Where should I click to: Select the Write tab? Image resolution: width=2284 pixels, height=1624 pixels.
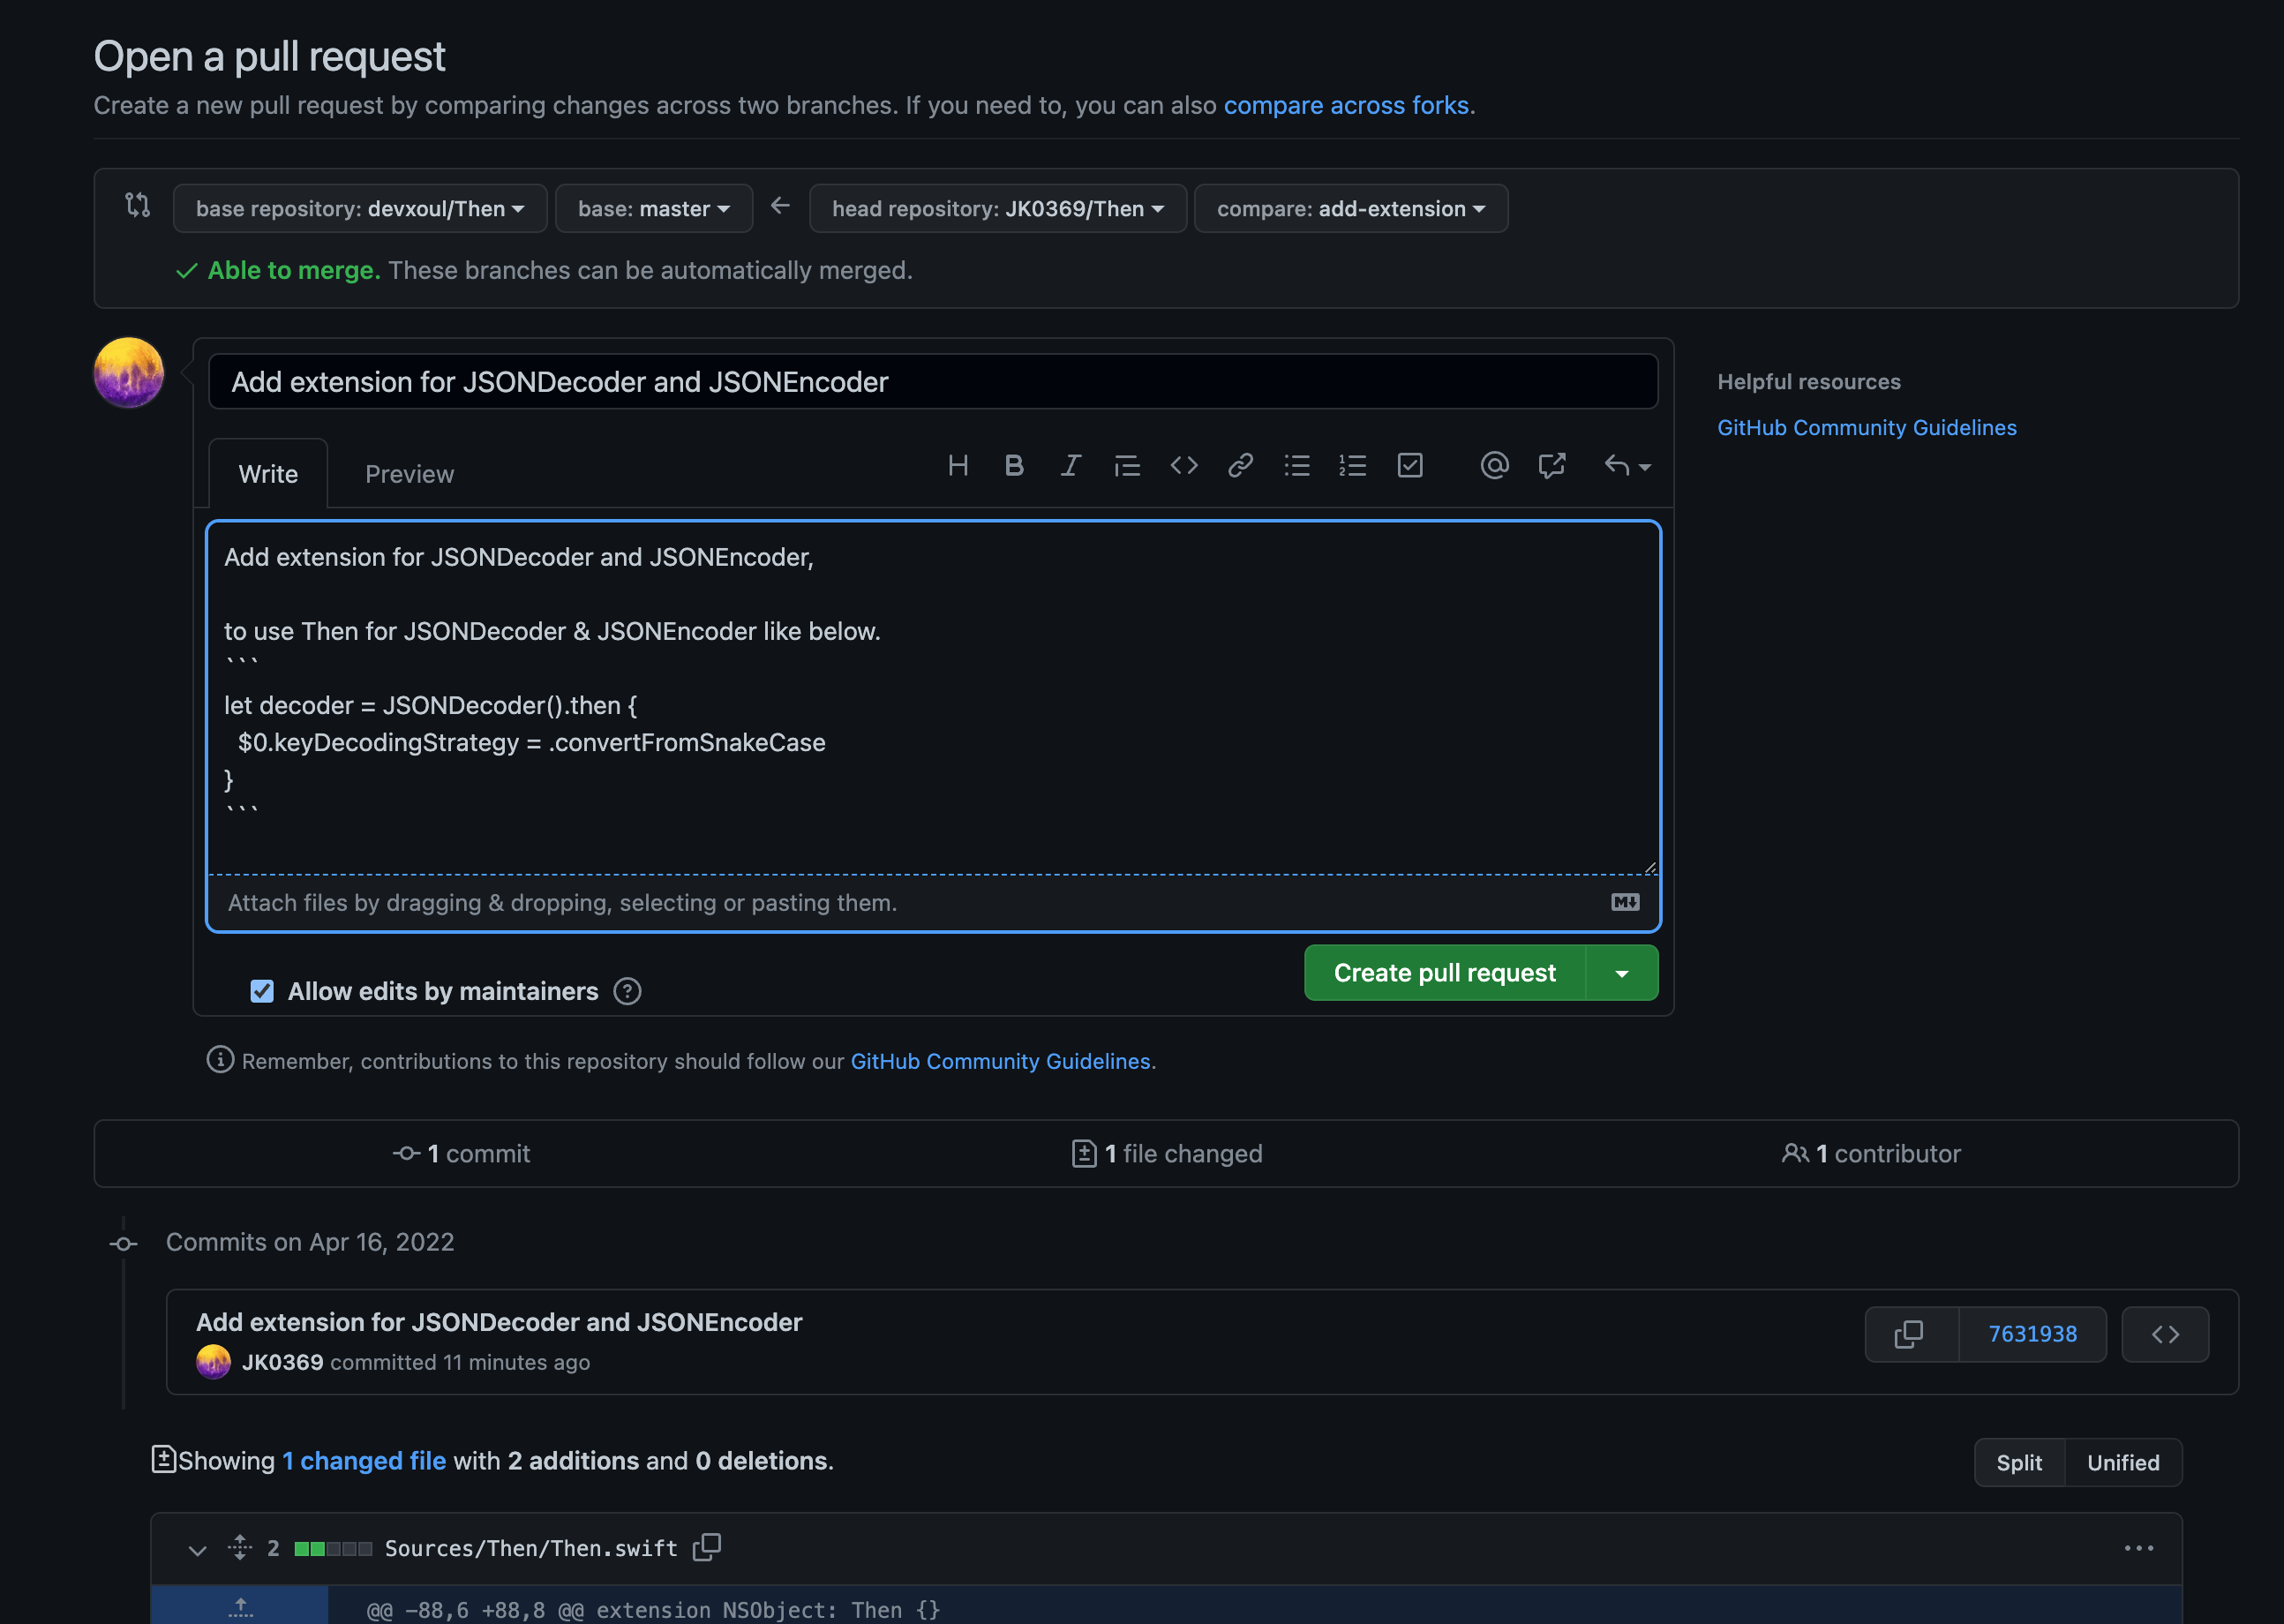pos(268,474)
